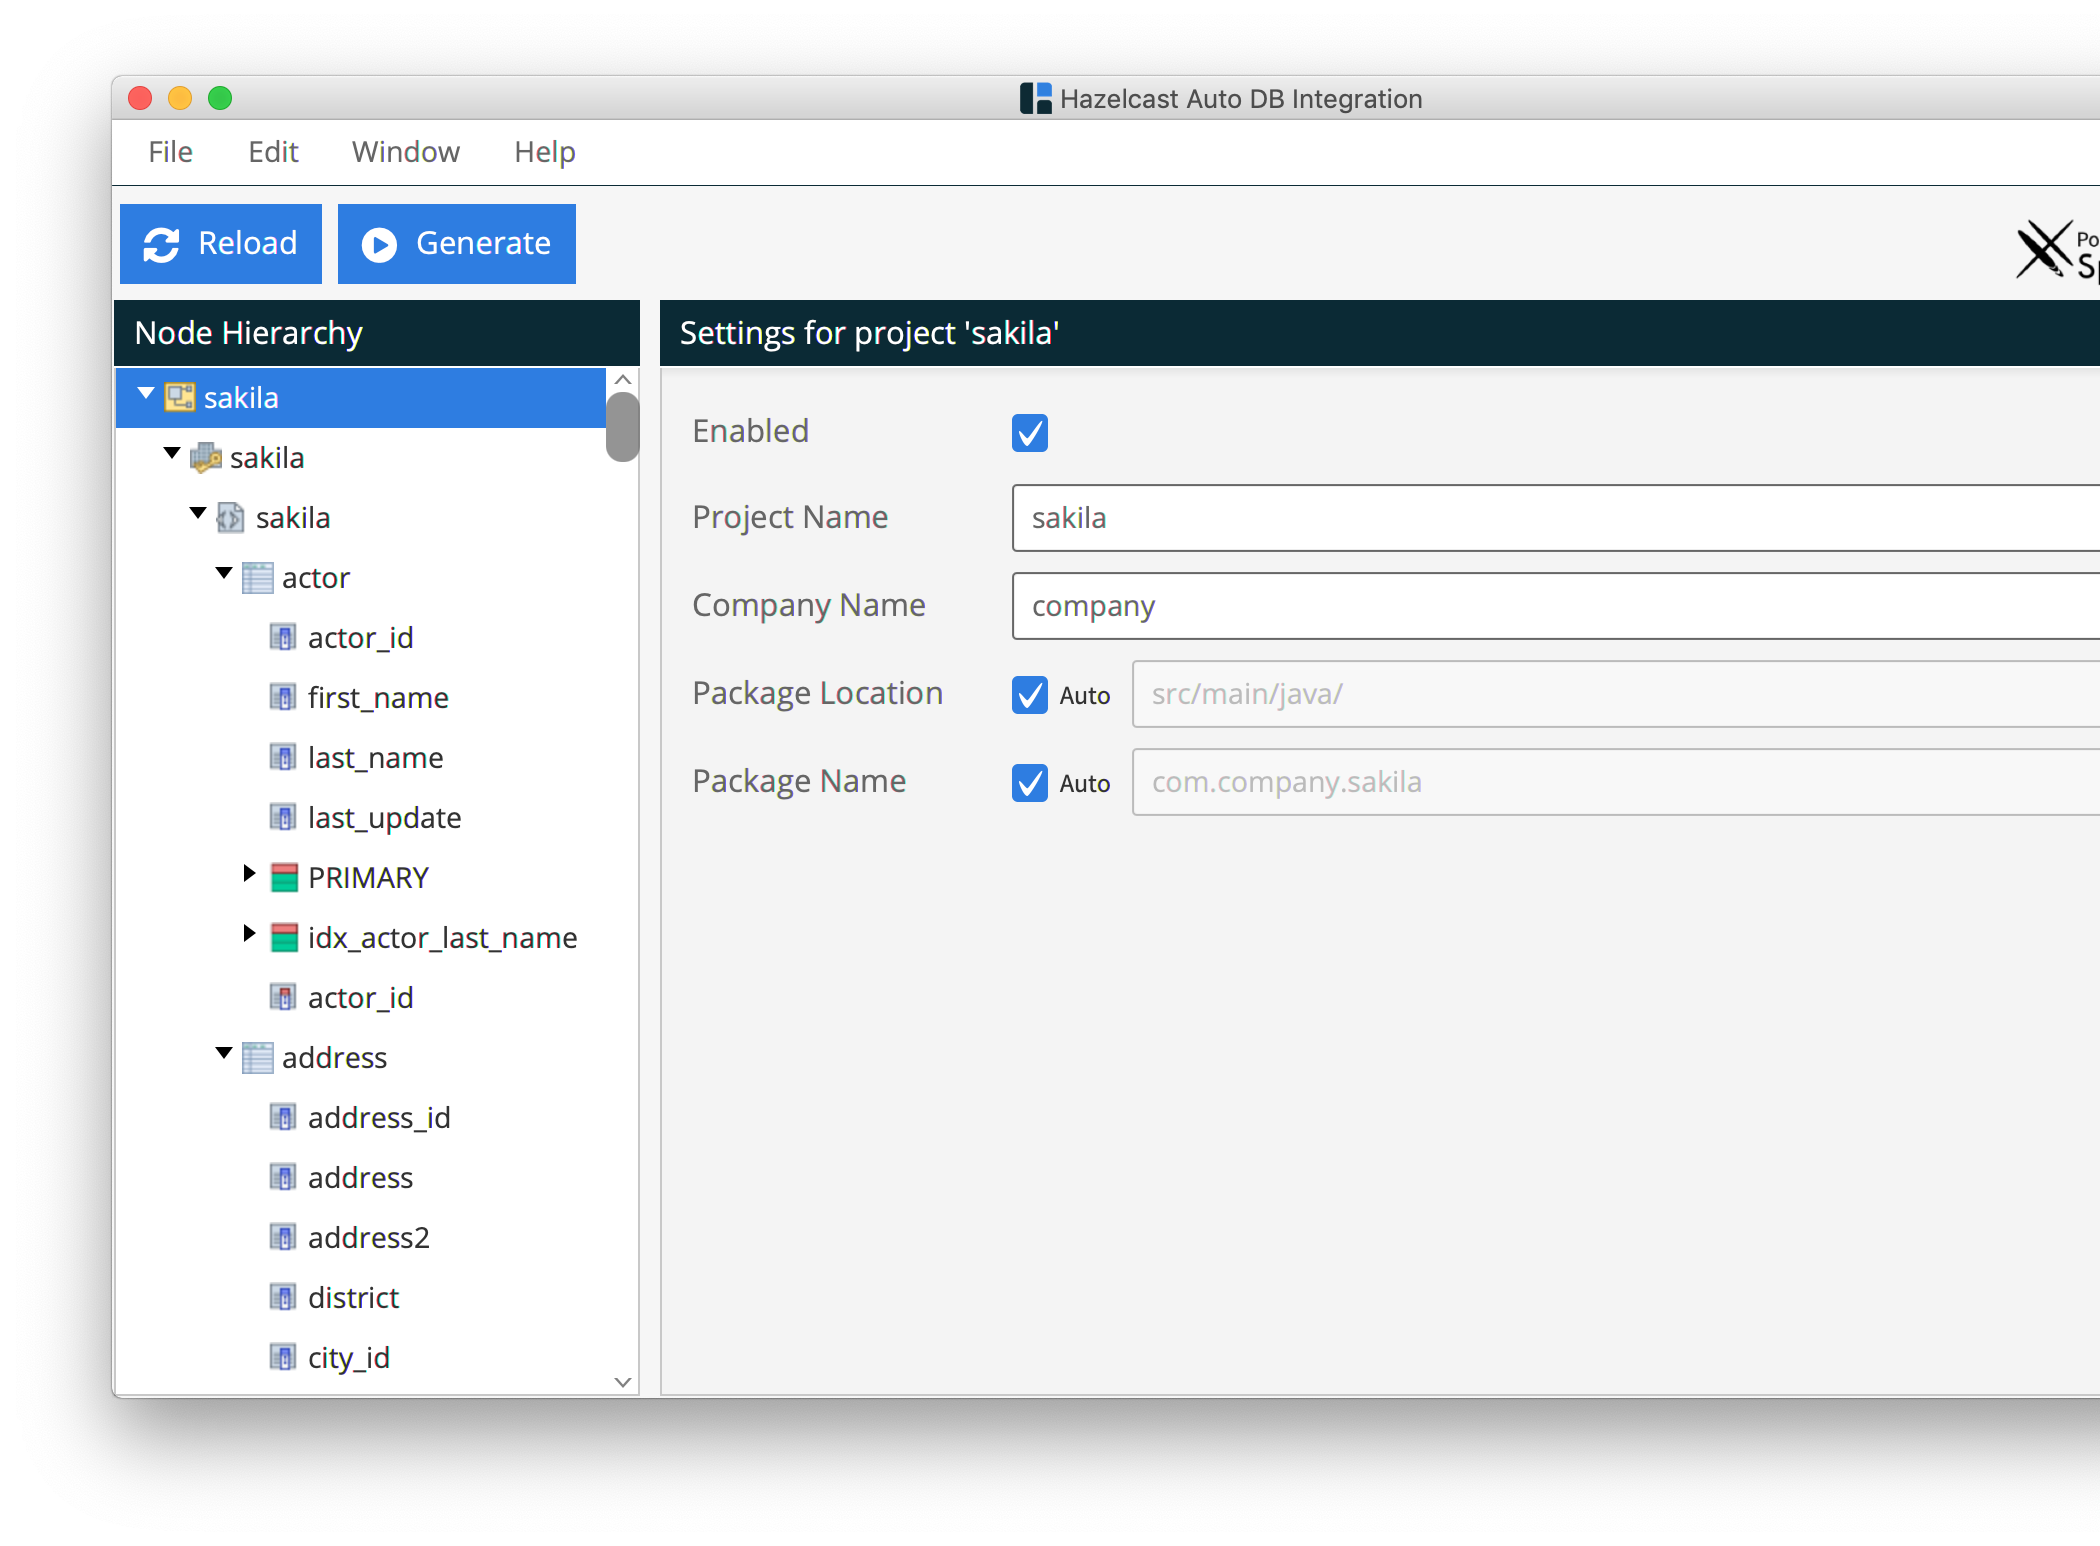Collapse the sakila dbms node

pyautogui.click(x=172, y=454)
